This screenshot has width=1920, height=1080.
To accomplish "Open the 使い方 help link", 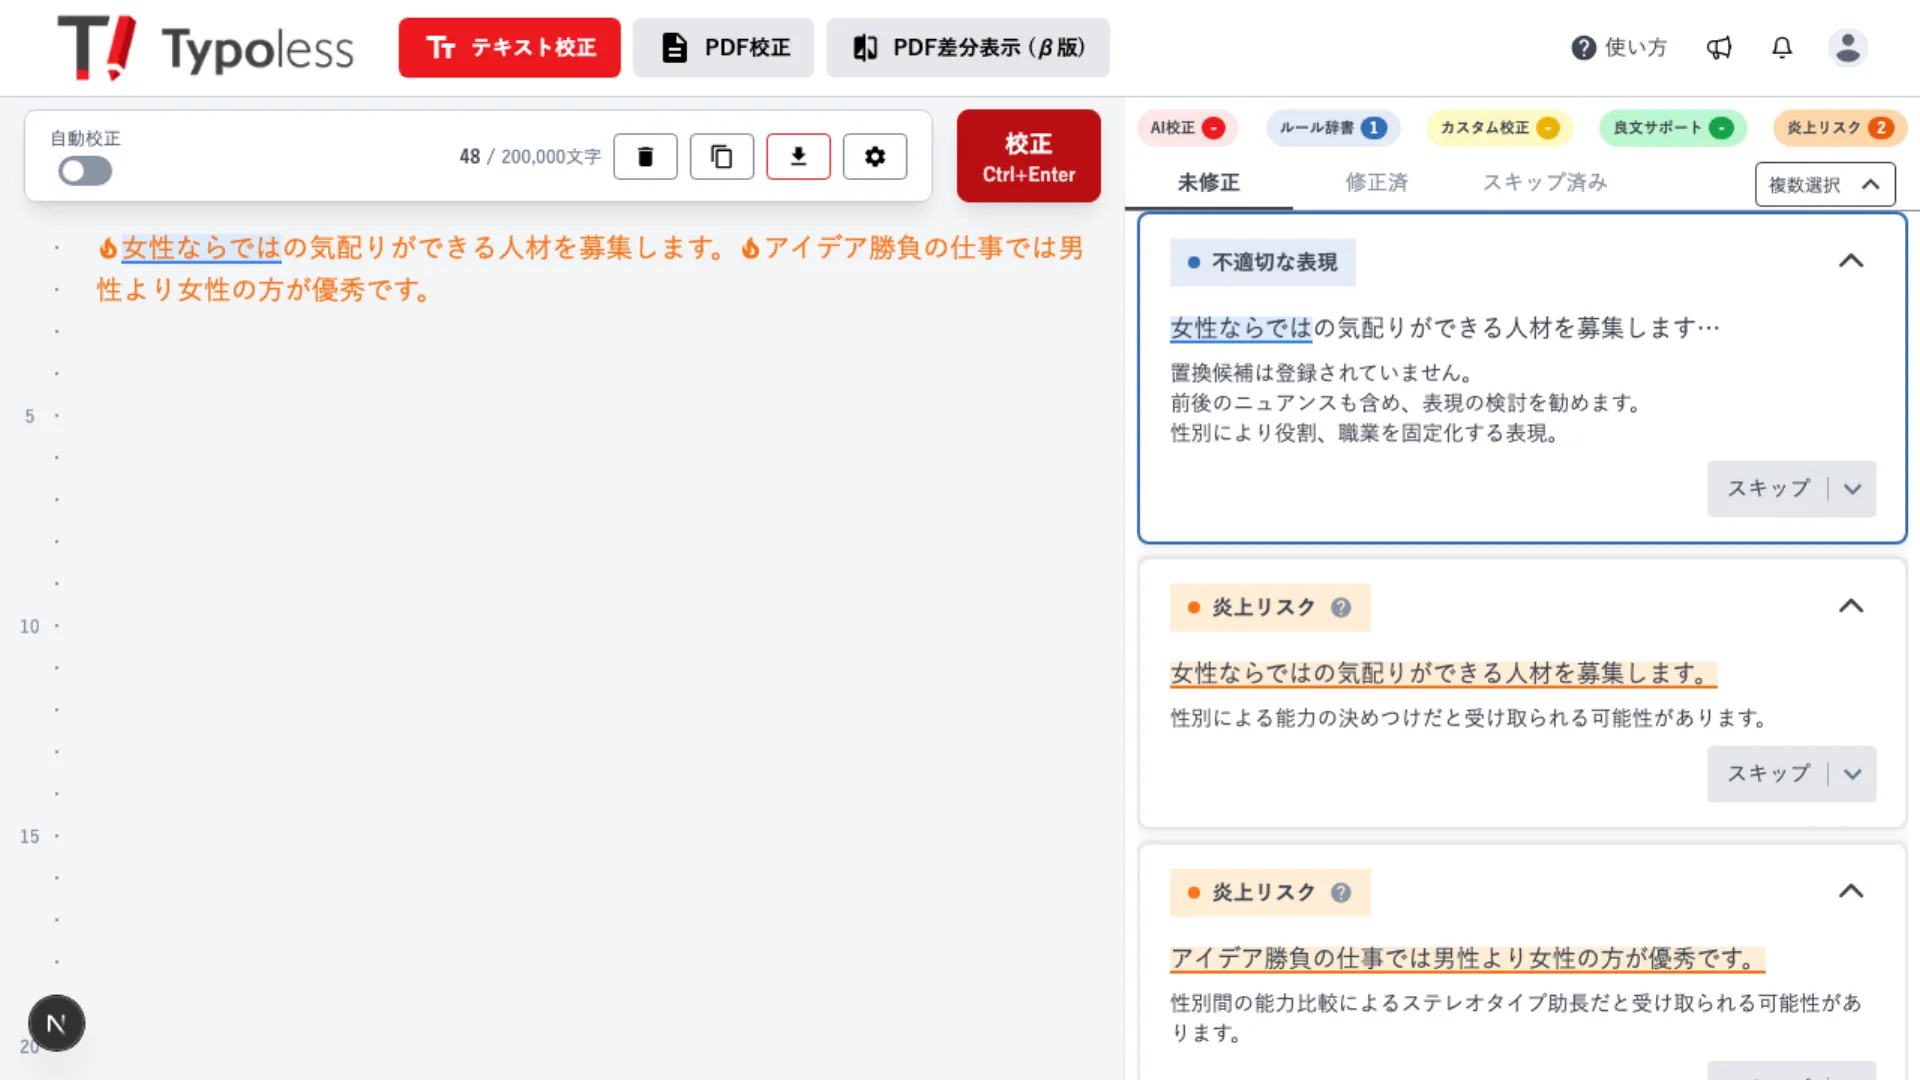I will point(1619,47).
